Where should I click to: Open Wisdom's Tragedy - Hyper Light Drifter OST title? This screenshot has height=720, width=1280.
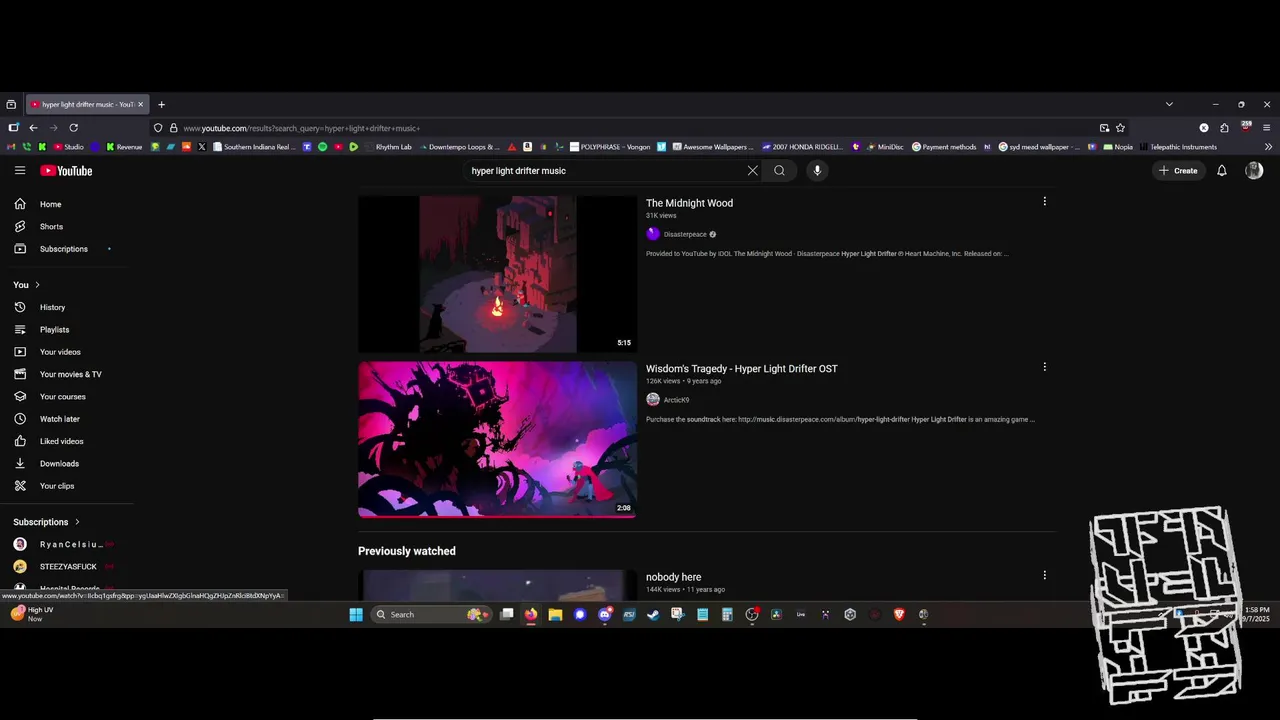[x=742, y=369]
